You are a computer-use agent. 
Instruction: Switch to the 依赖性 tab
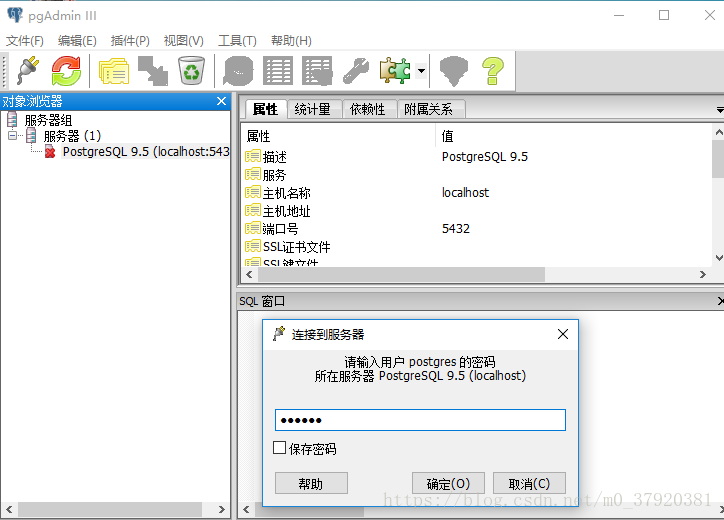click(x=368, y=109)
